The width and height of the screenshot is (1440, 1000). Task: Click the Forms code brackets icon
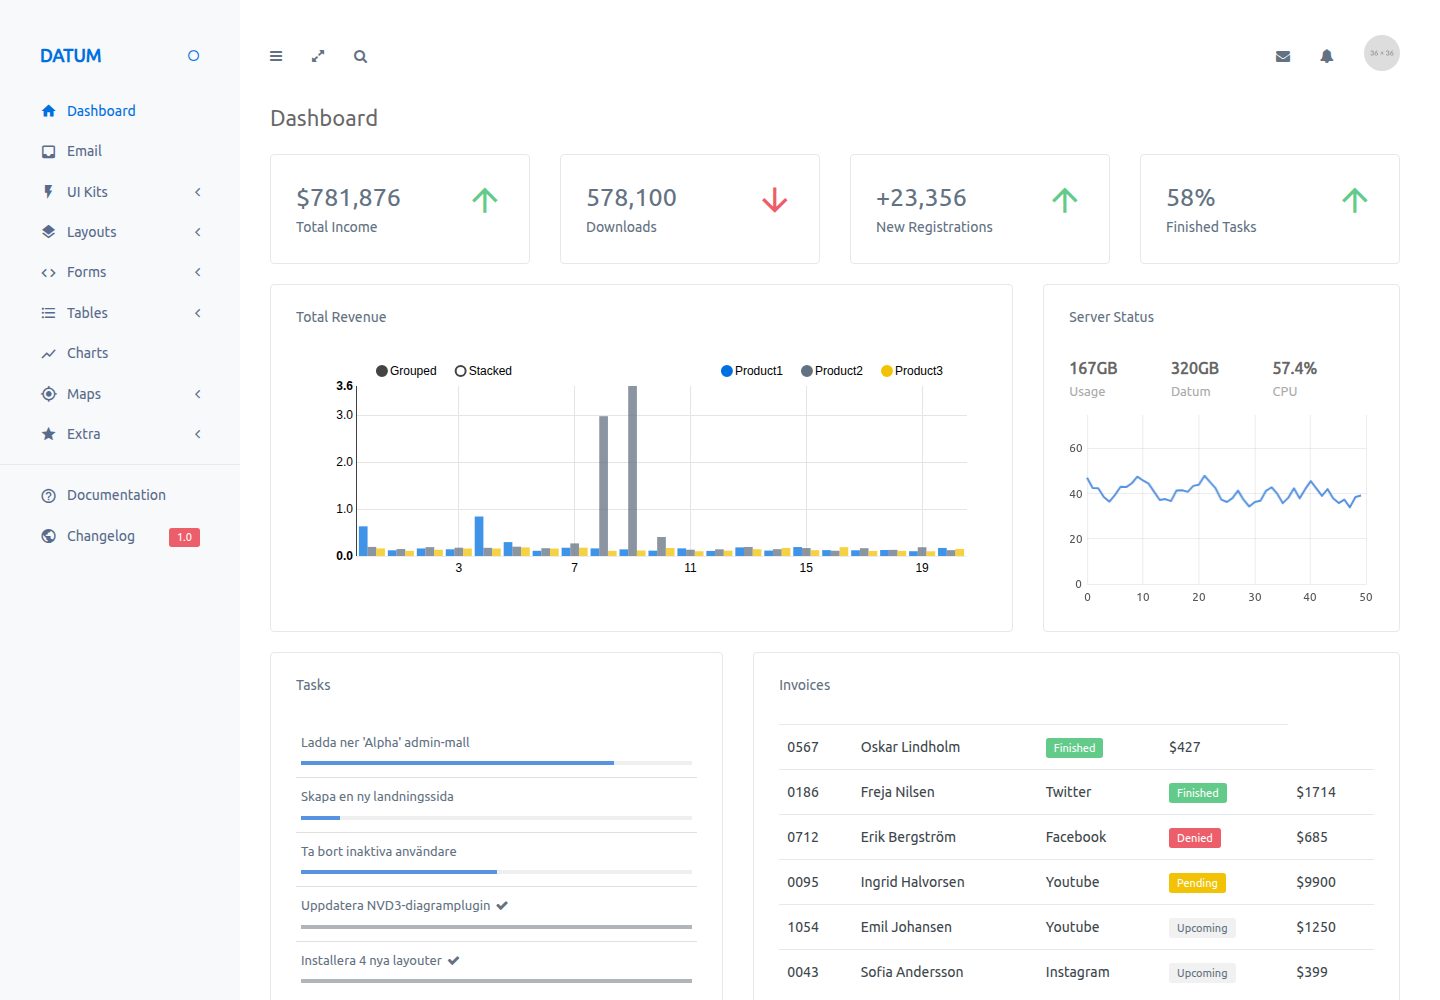tap(48, 273)
